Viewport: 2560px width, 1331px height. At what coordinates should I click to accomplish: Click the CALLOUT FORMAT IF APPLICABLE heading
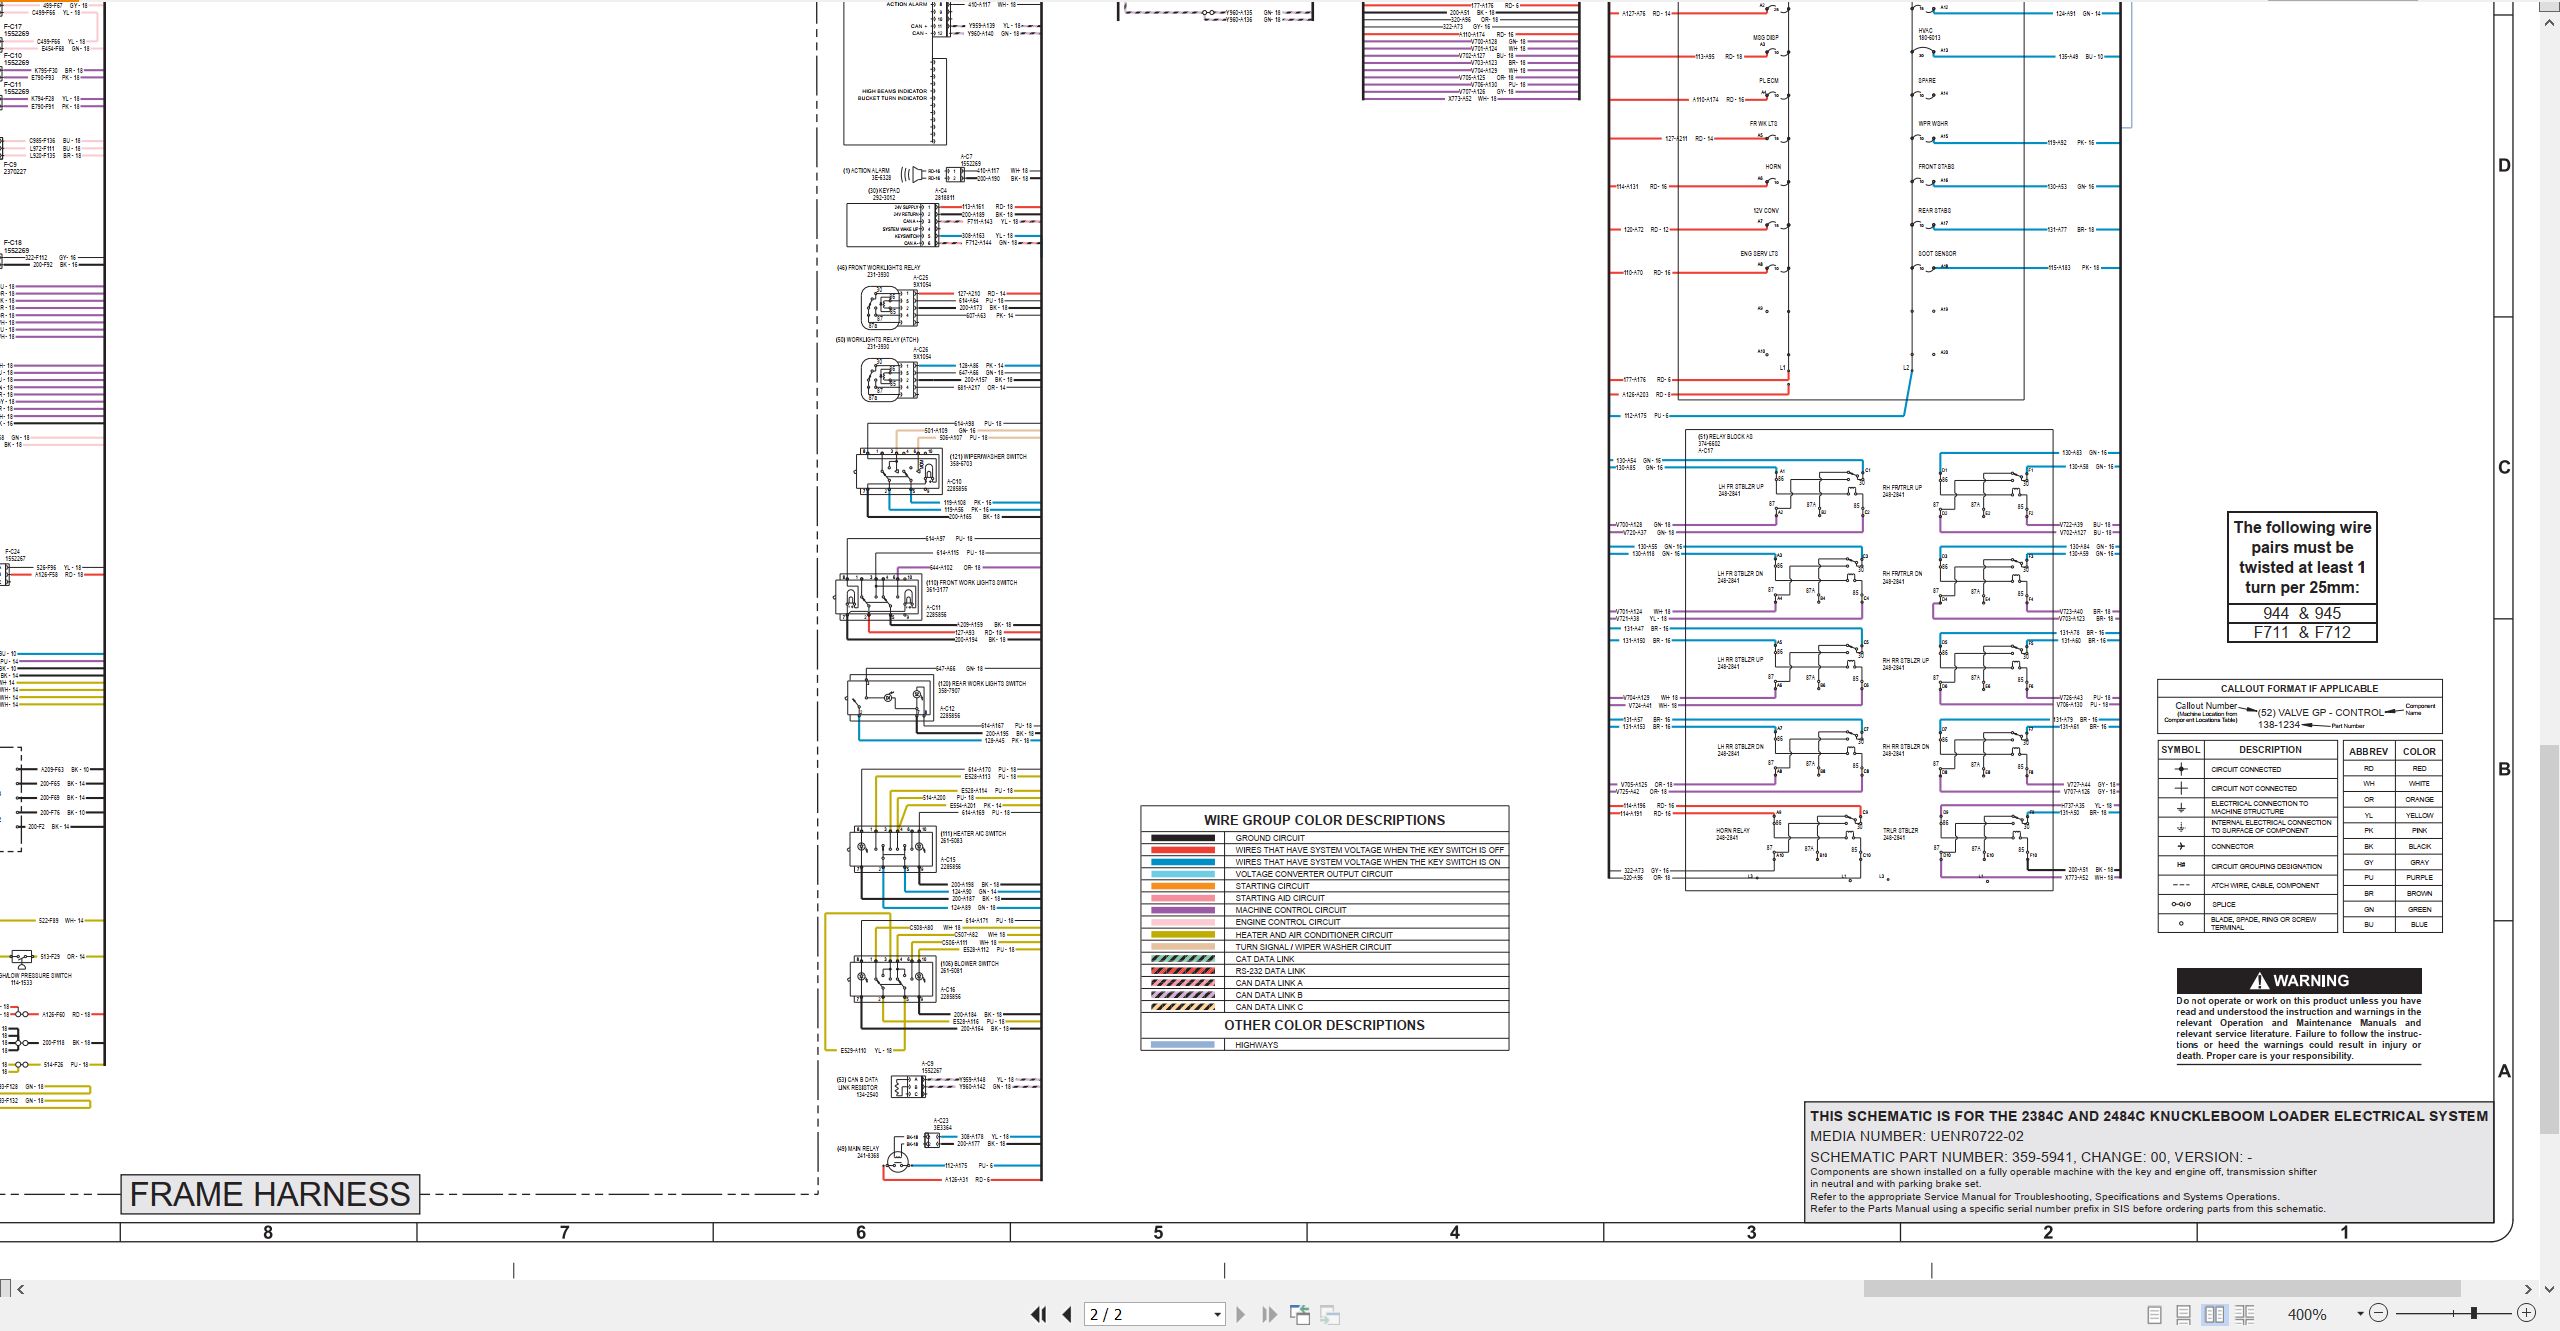point(2299,688)
